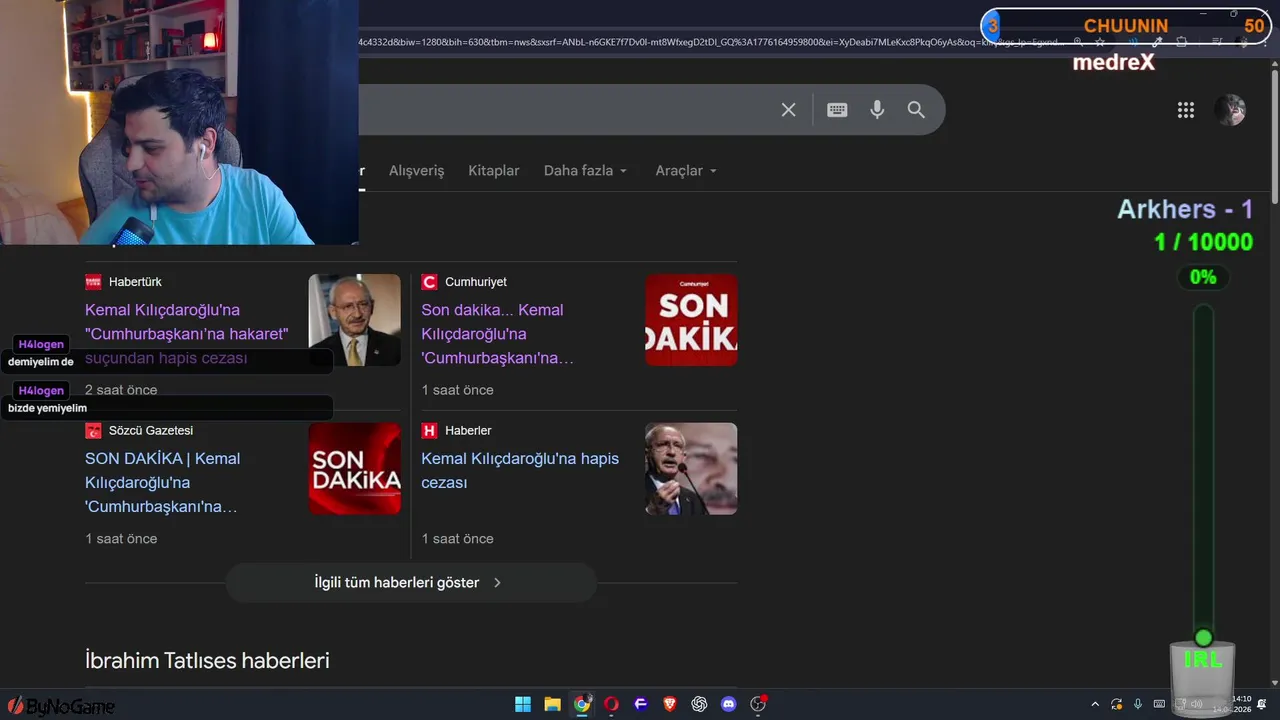
Task: Click the Sözcü Gazetesi source favicon
Action: pyautogui.click(x=93, y=430)
